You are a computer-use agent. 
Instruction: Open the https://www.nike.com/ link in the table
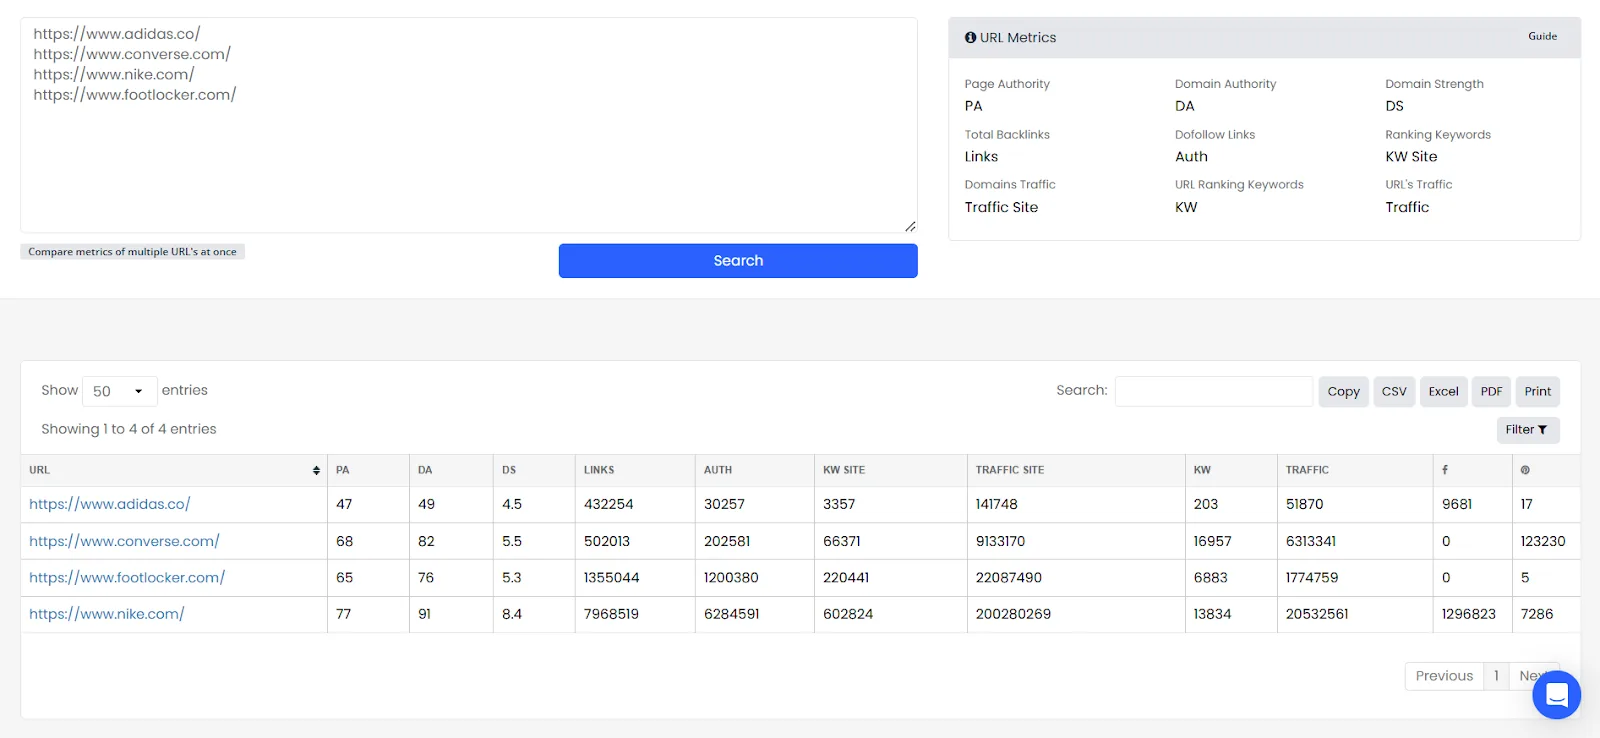106,614
